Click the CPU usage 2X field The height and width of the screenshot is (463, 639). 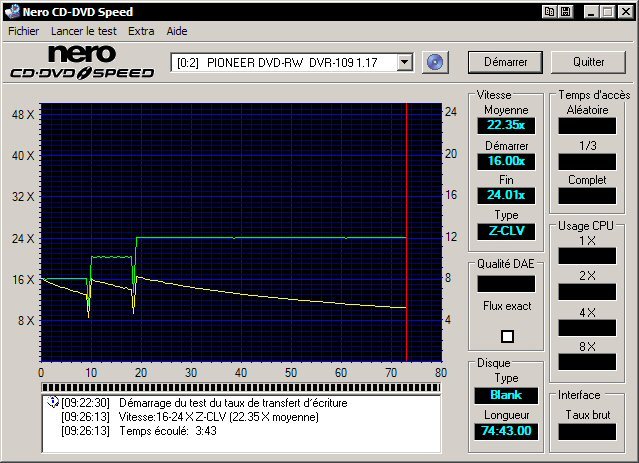click(587, 292)
